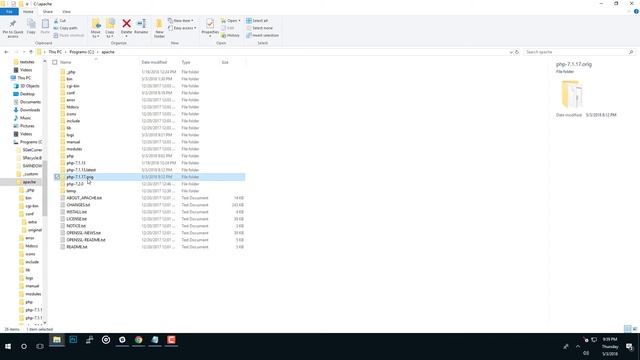
Task: Go back with the back arrow
Action: pyautogui.click(x=6, y=52)
